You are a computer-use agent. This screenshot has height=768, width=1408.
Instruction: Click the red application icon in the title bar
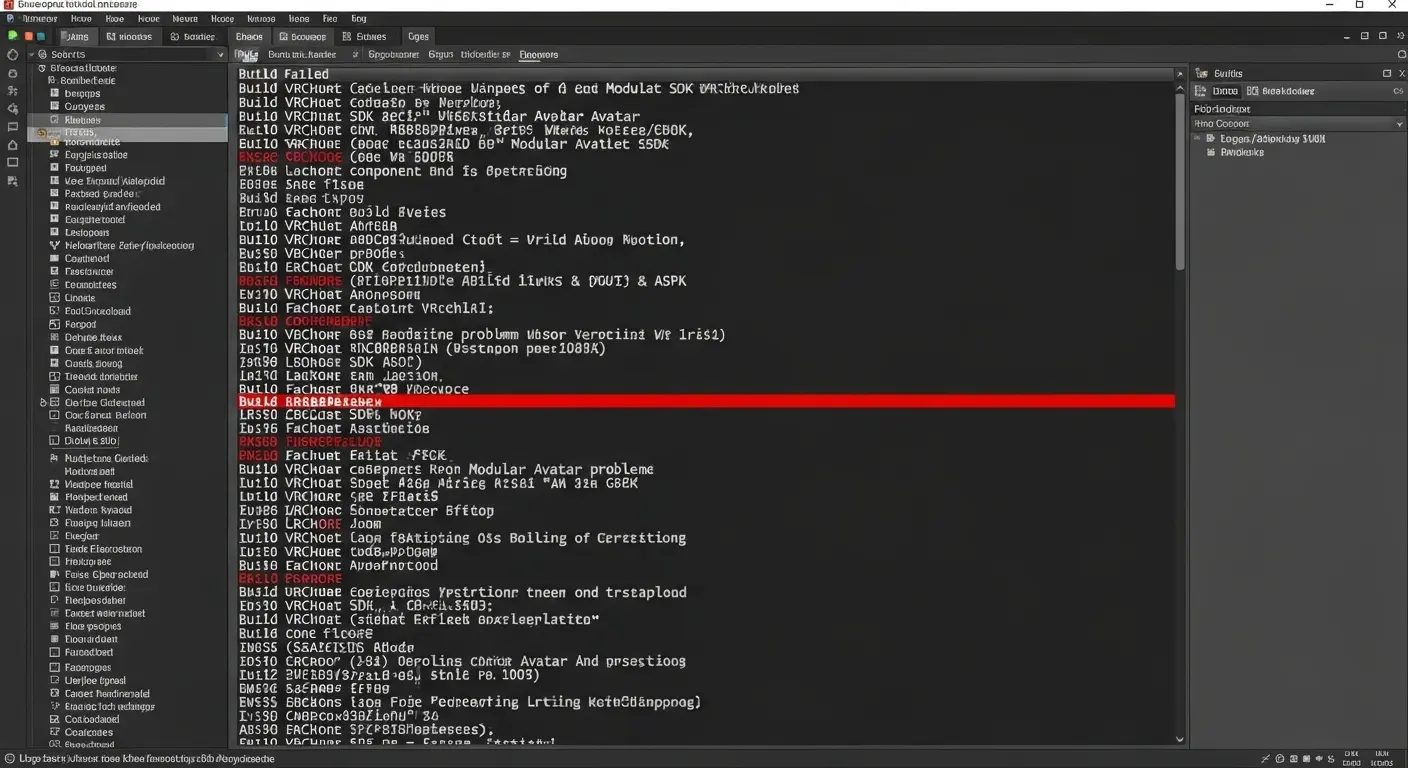[x=8, y=5]
